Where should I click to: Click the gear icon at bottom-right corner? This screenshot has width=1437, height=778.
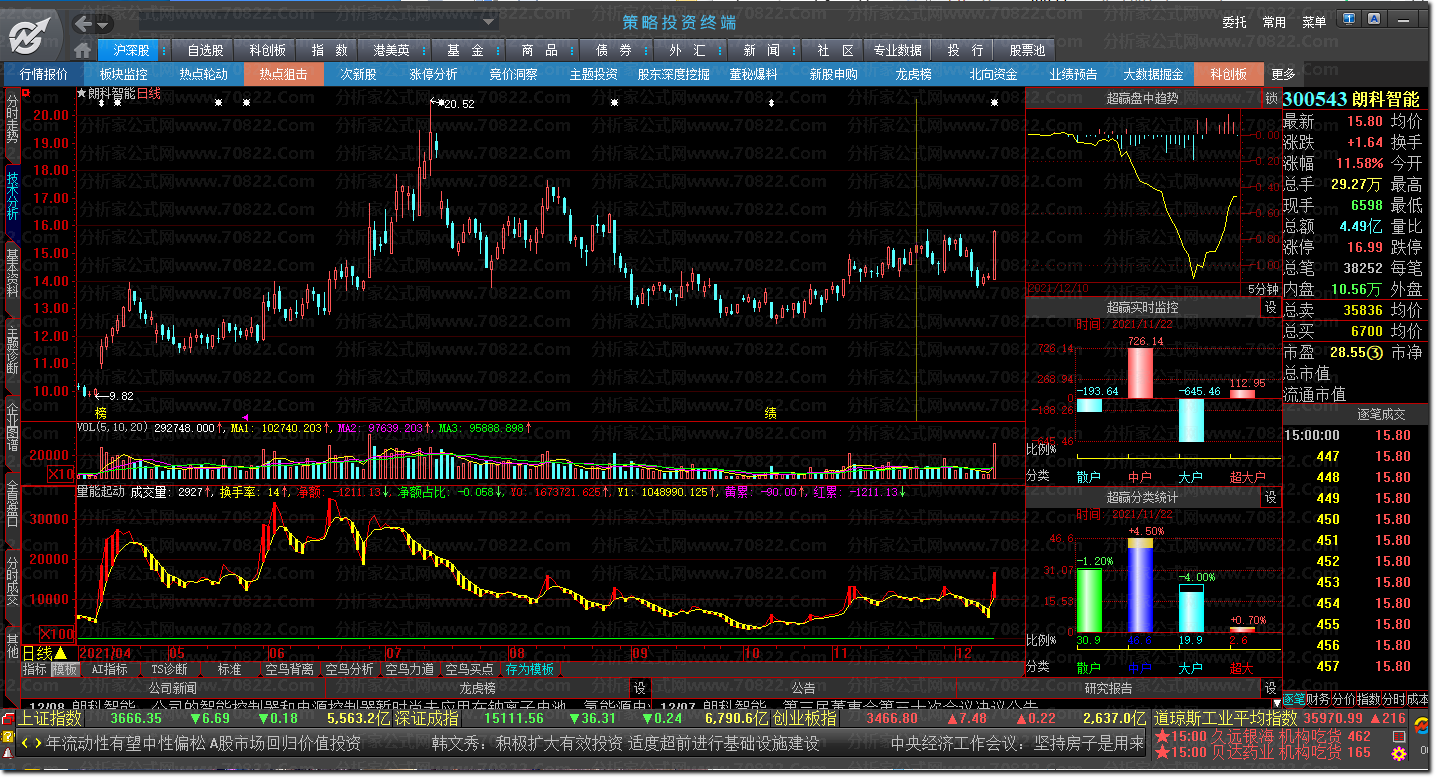pyautogui.click(x=1400, y=753)
